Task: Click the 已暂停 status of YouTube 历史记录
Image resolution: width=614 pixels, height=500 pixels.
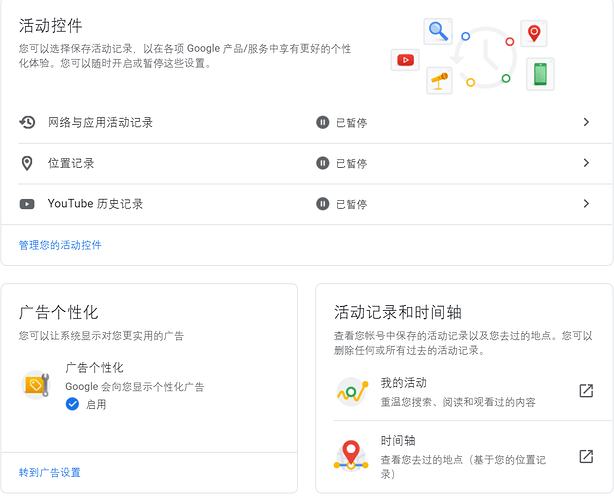Action: [351, 204]
